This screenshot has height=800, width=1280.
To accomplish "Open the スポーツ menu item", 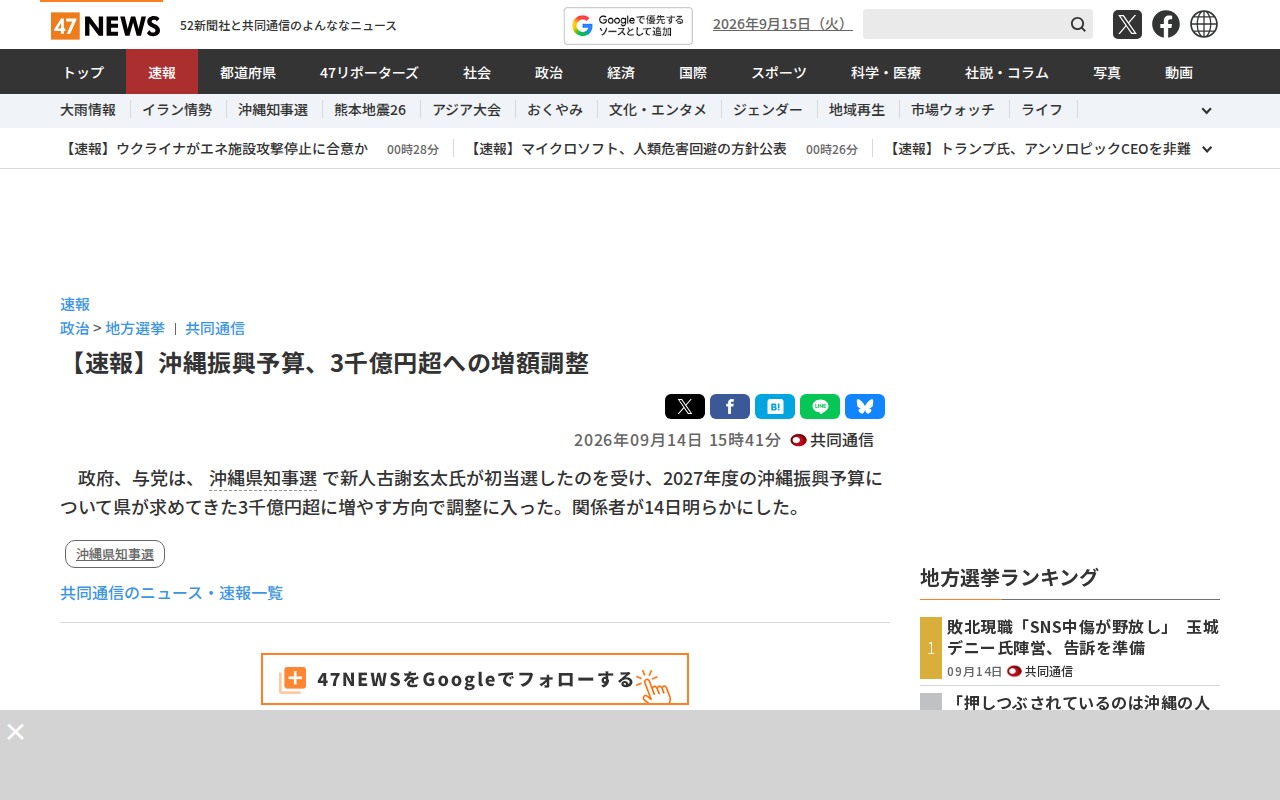I will point(779,72).
